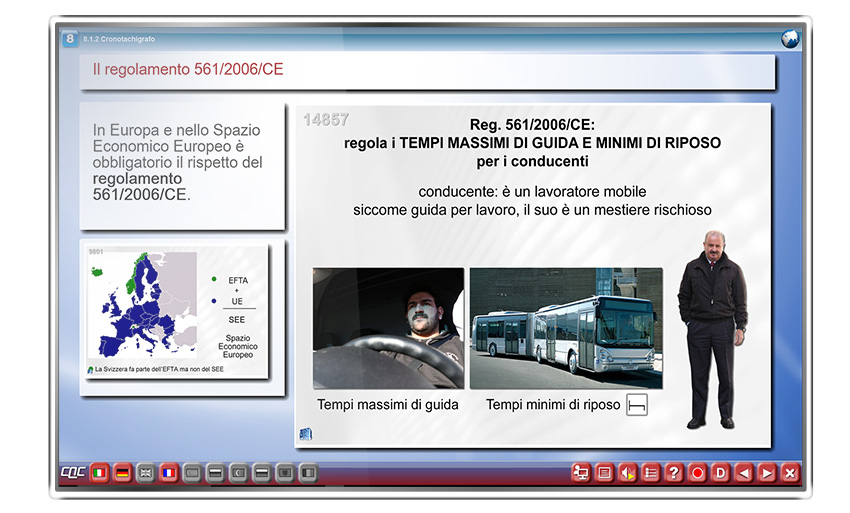Click the 'Reg. 561/2006/CE:' slide title

[x=532, y=125]
